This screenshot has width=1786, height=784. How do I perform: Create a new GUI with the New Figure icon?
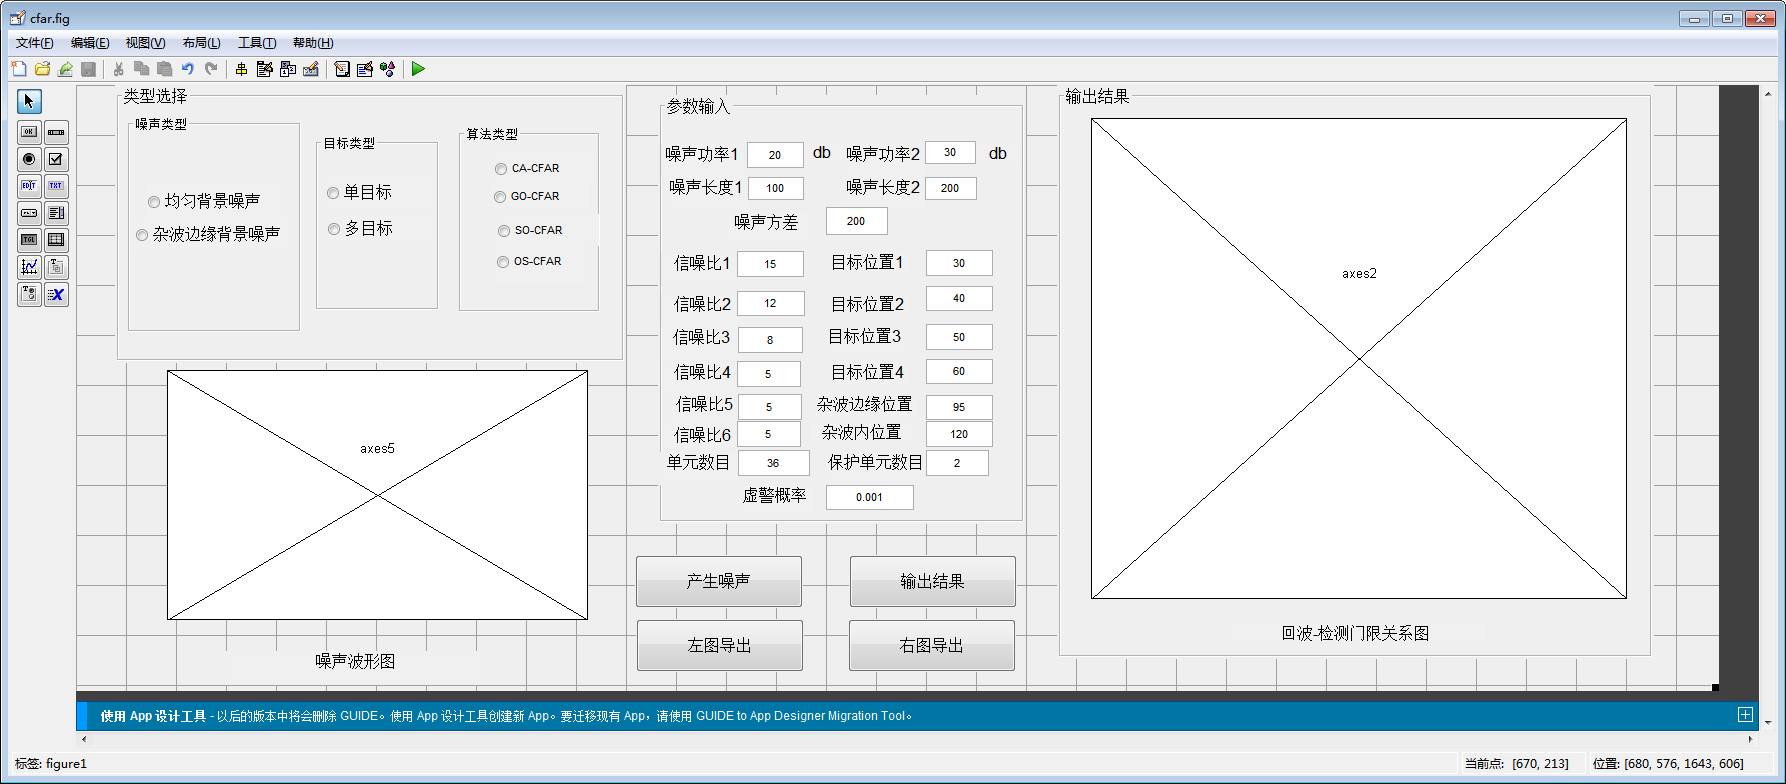(19, 69)
